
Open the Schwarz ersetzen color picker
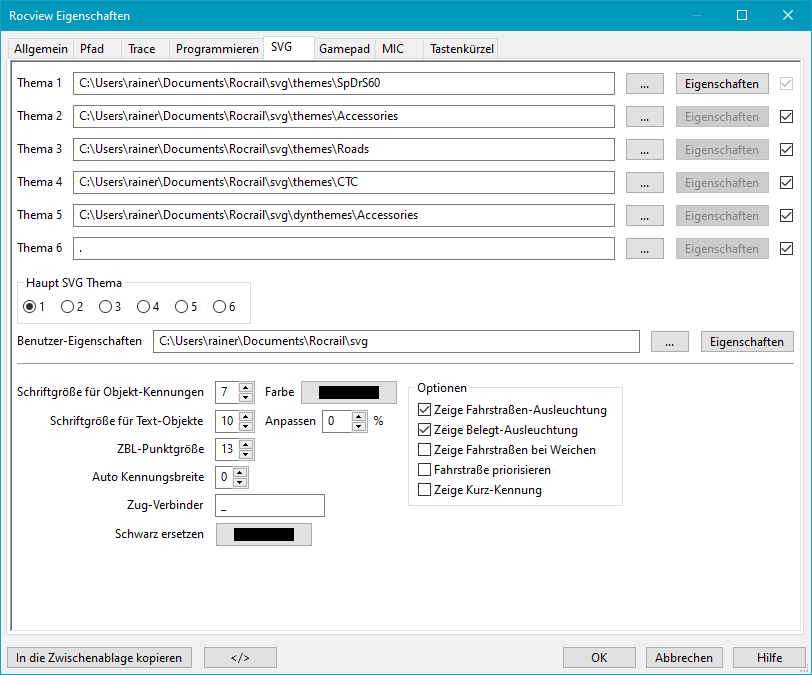point(263,535)
